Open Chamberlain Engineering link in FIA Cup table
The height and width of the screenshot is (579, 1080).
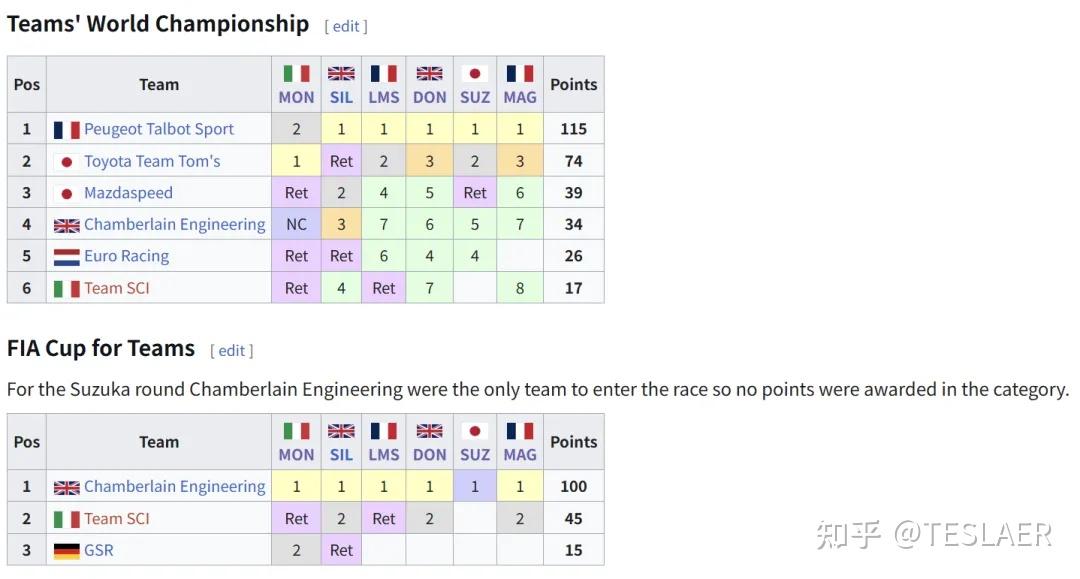coord(174,486)
